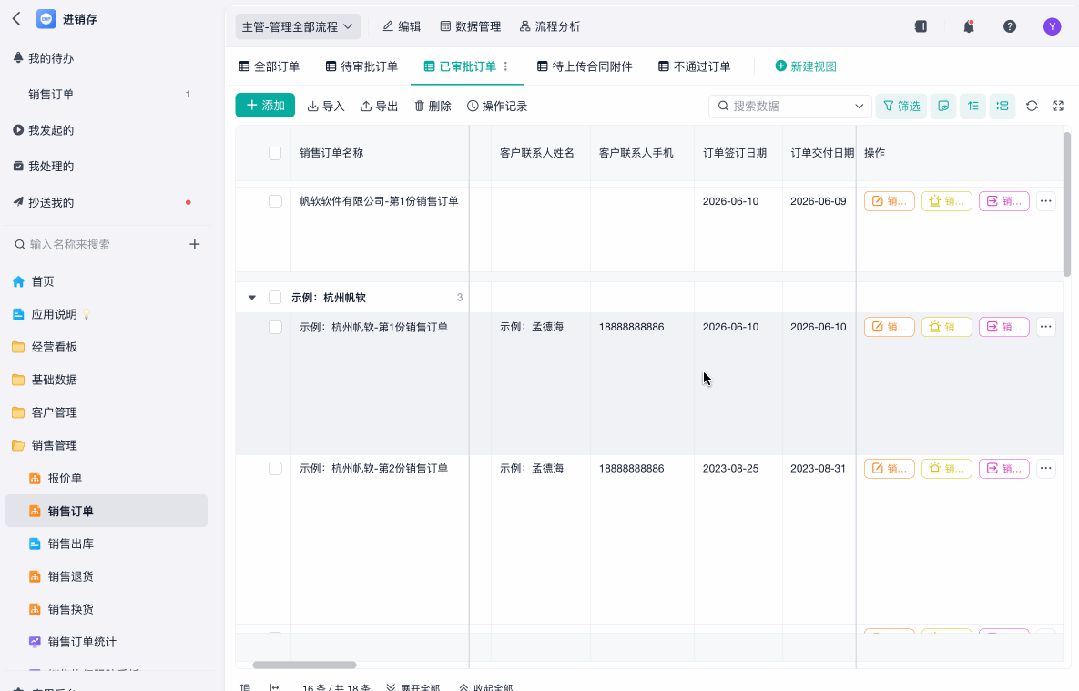Click the yellow alert button for 帆软软件有限公司 row
Image resolution: width=1079 pixels, height=691 pixels.
click(x=946, y=201)
